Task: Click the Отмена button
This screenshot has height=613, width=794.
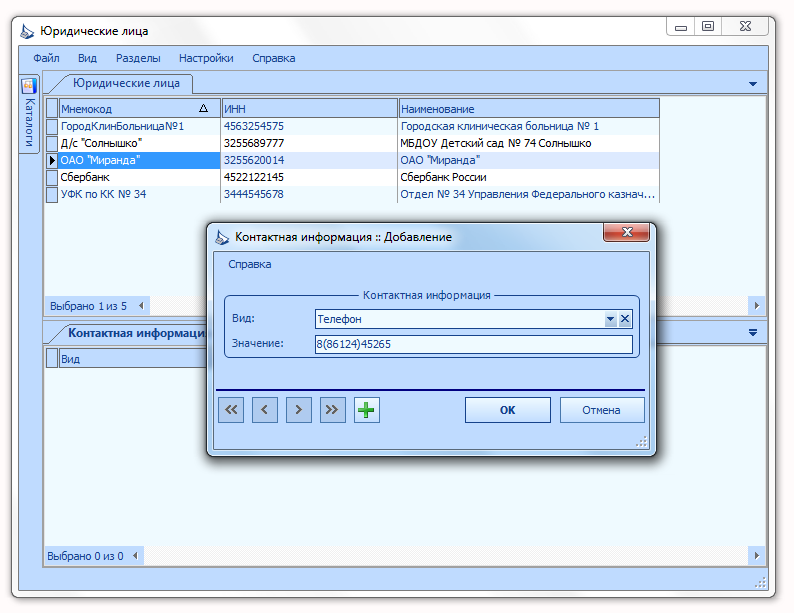Action: [x=602, y=410]
